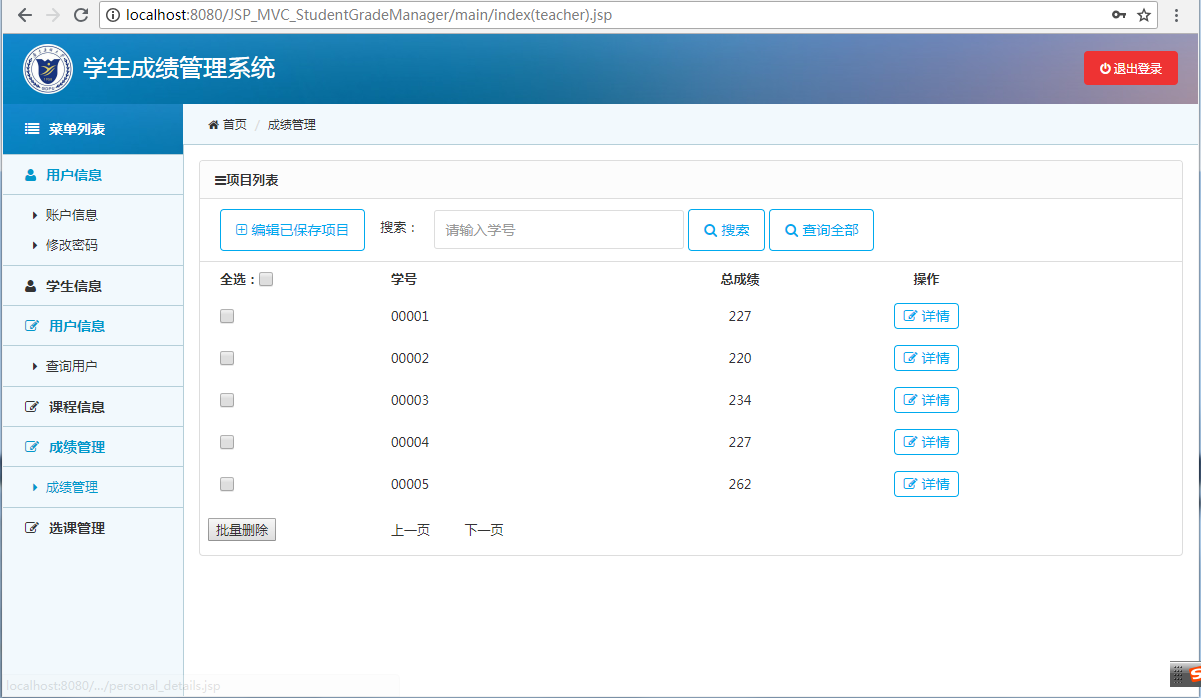Click 详情 for student 00004
1201x698 pixels.
tap(926, 442)
